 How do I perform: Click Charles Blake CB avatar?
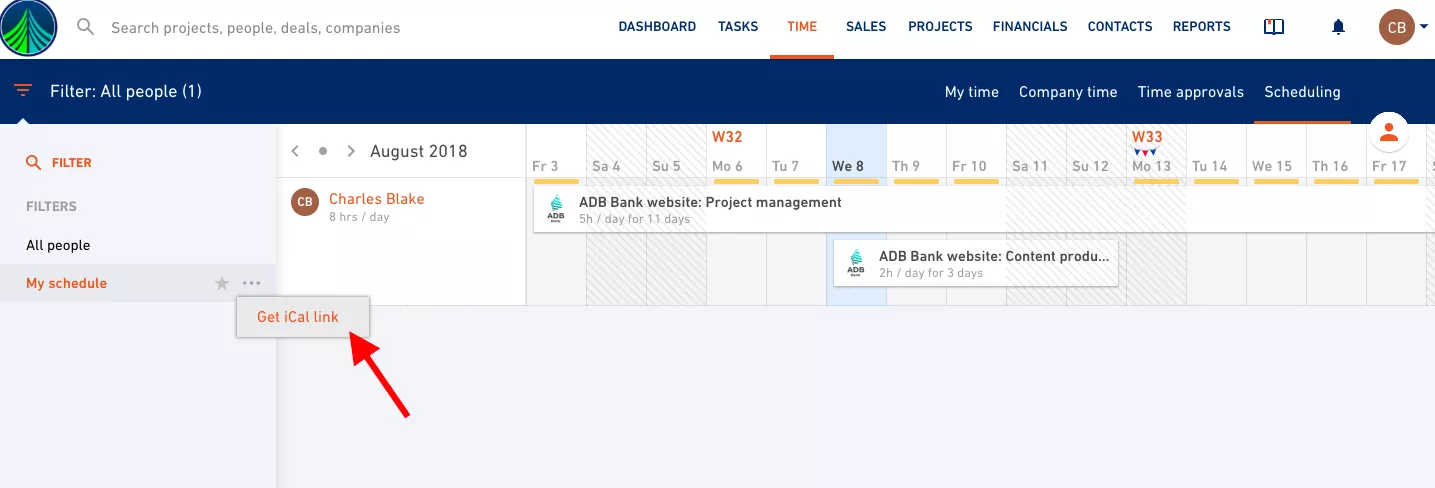tap(305, 202)
